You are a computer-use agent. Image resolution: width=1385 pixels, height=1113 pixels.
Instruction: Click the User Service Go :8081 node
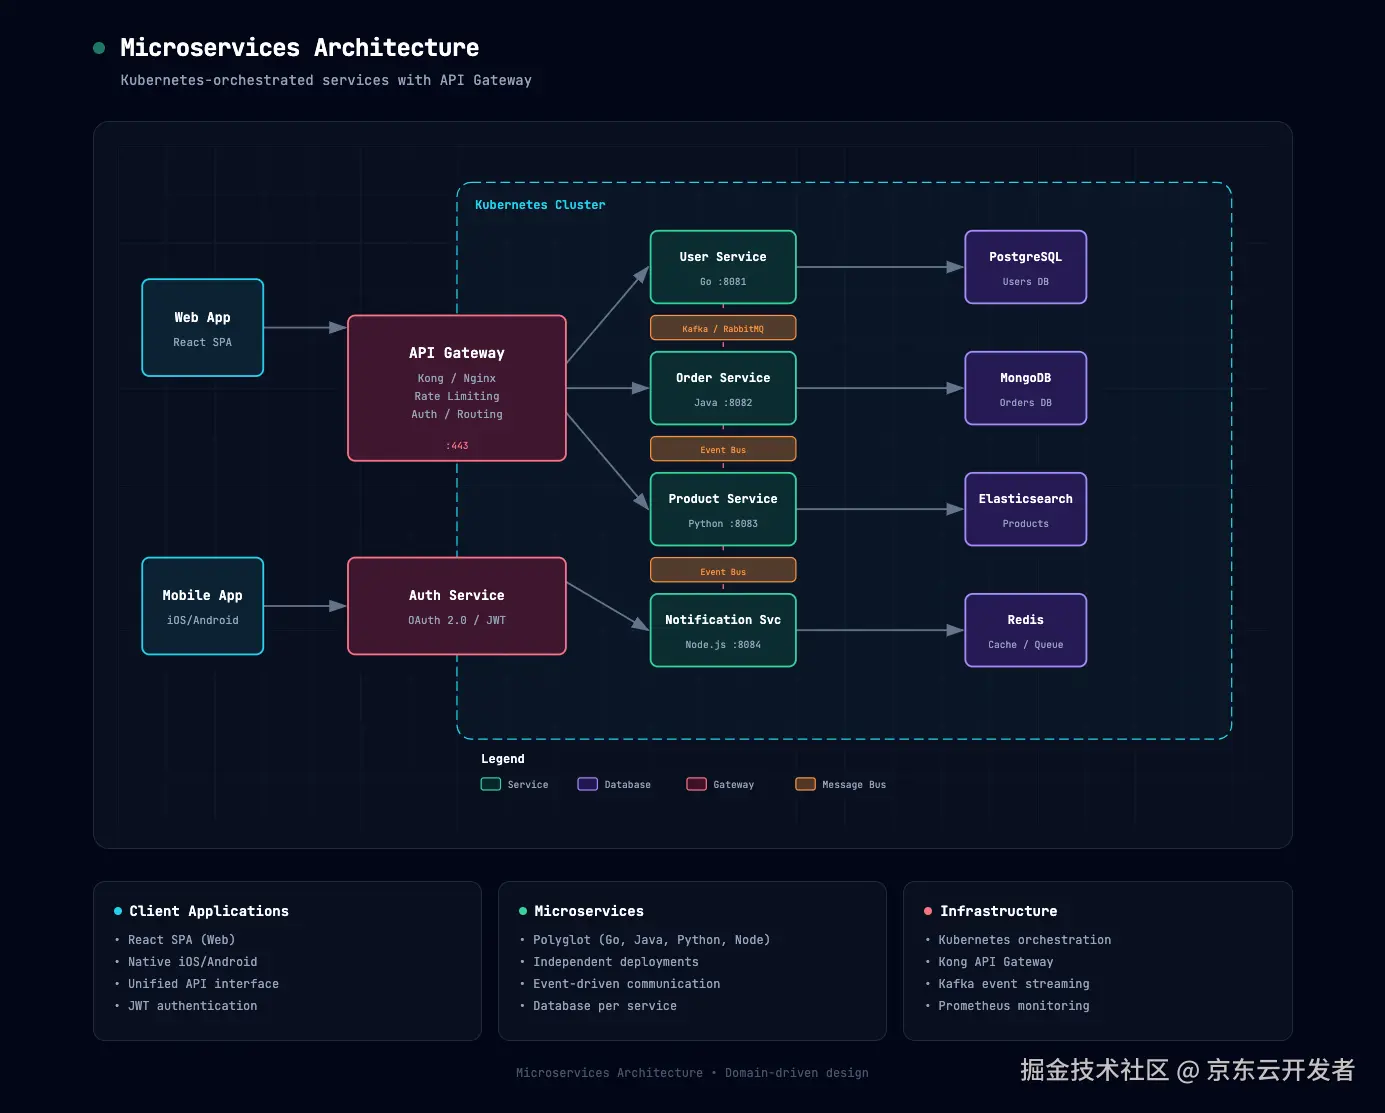(723, 267)
